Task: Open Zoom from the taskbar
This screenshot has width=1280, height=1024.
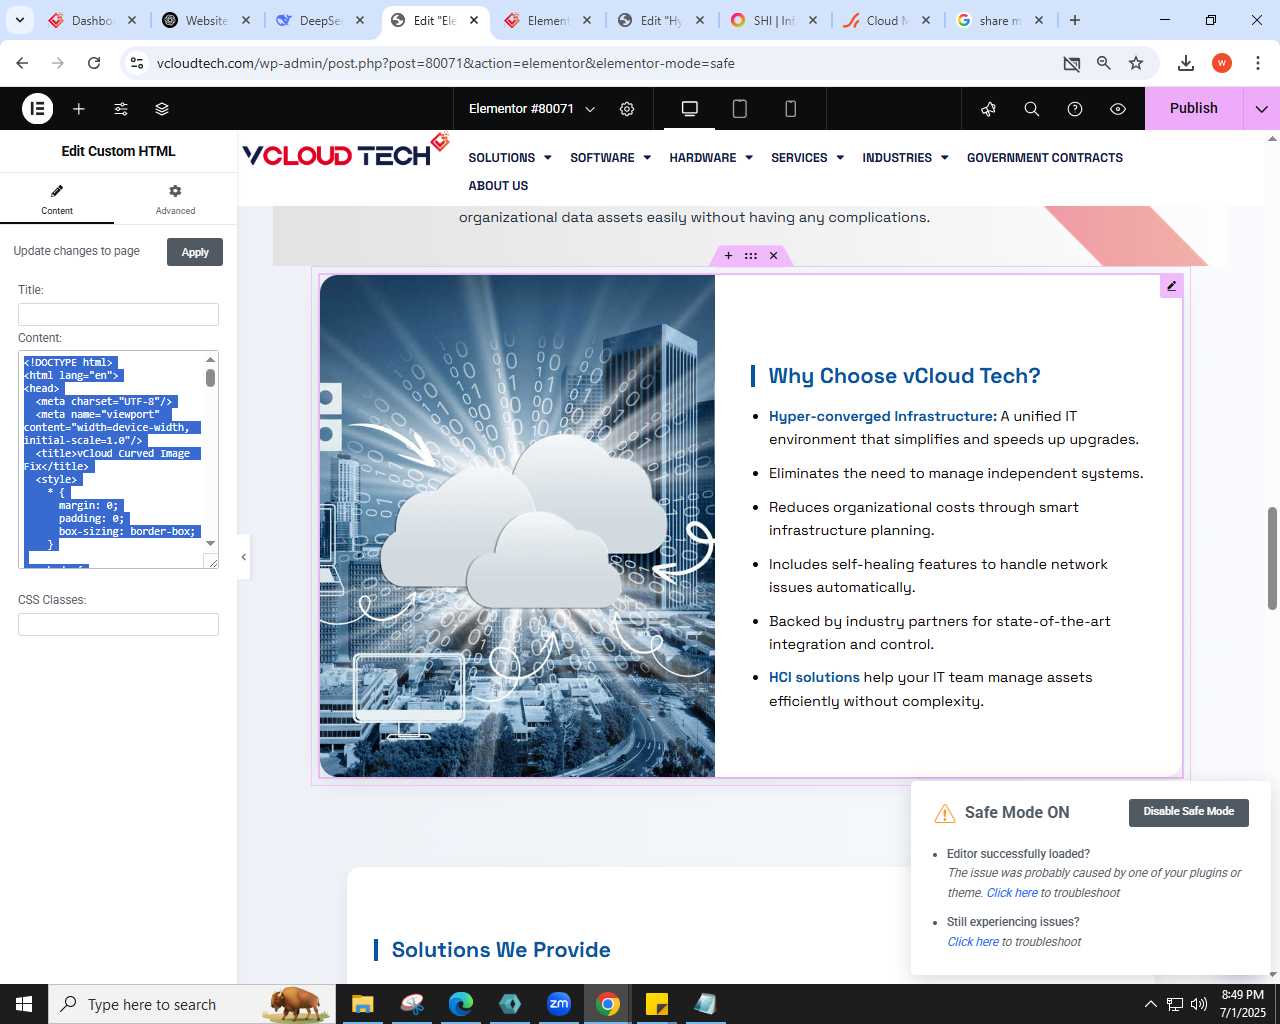Action: [559, 1004]
